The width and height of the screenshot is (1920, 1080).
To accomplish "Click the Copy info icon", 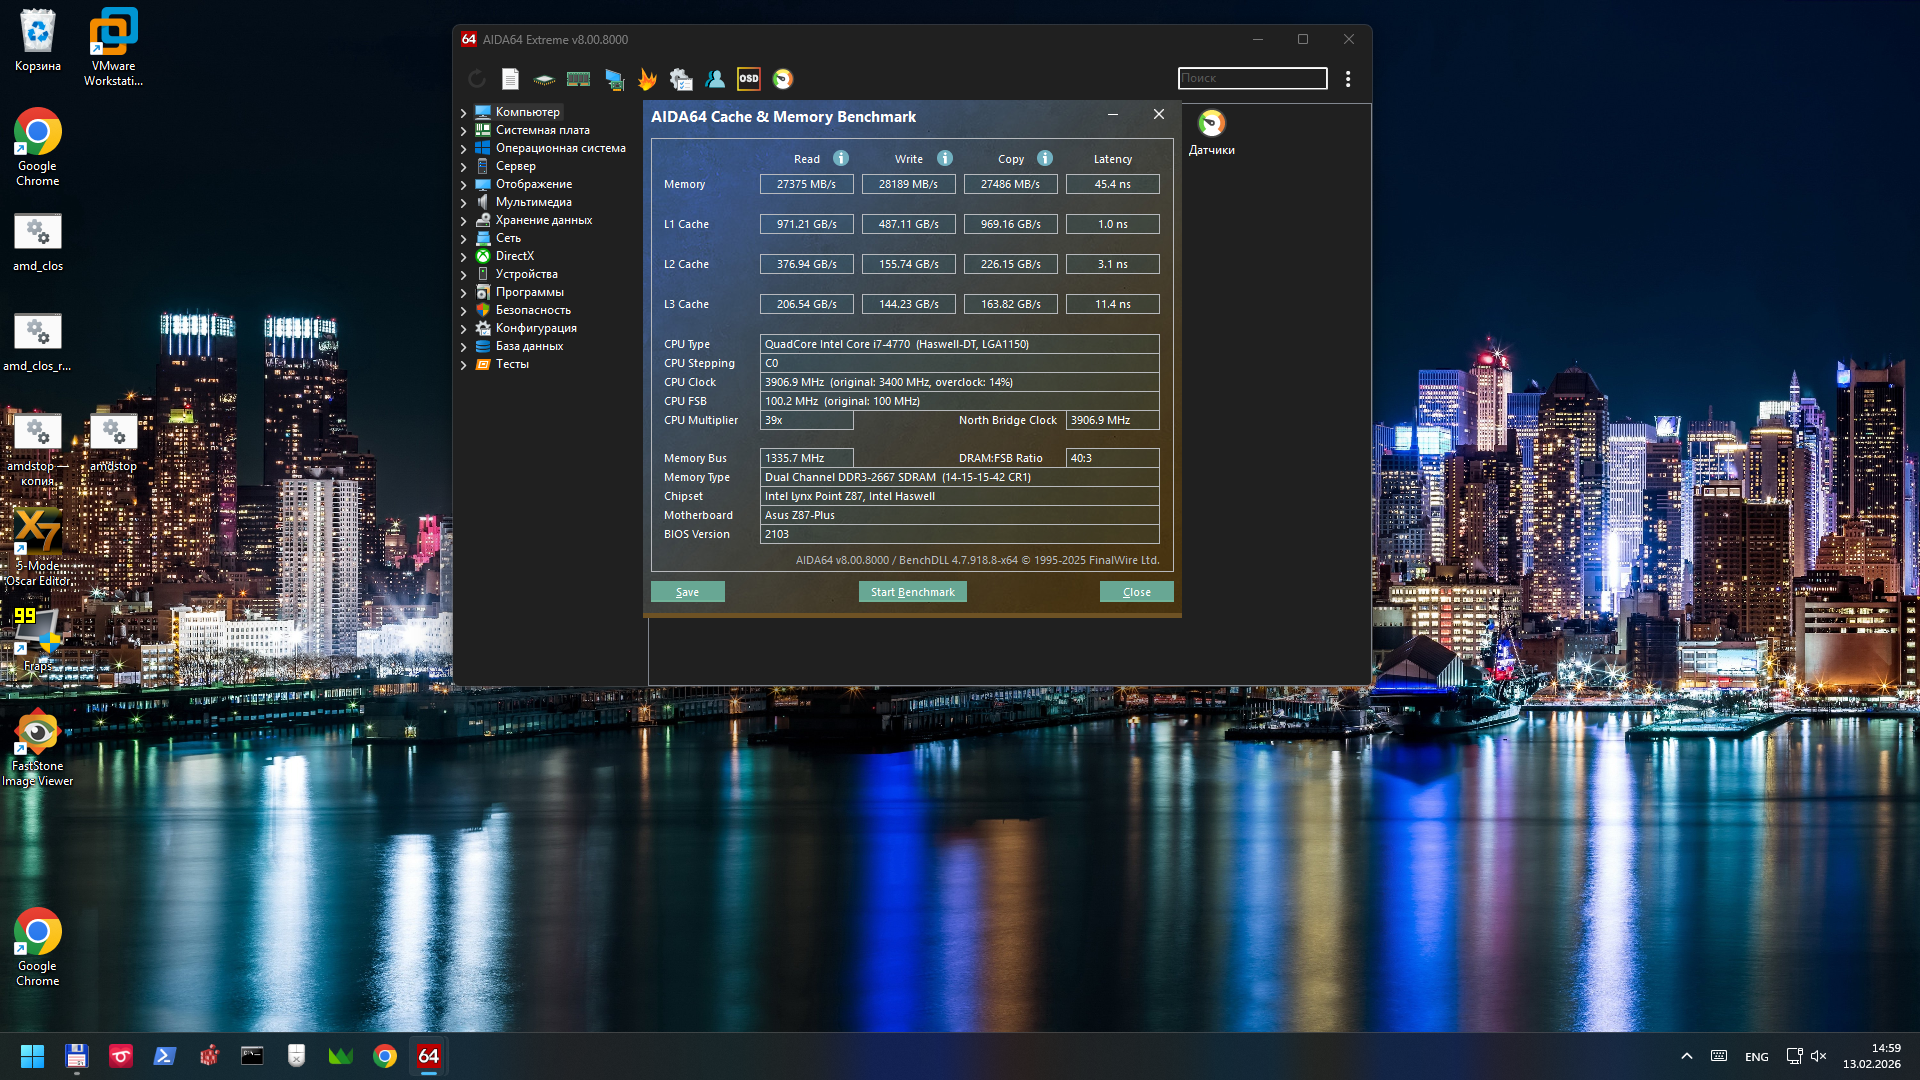I will 1045,159.
